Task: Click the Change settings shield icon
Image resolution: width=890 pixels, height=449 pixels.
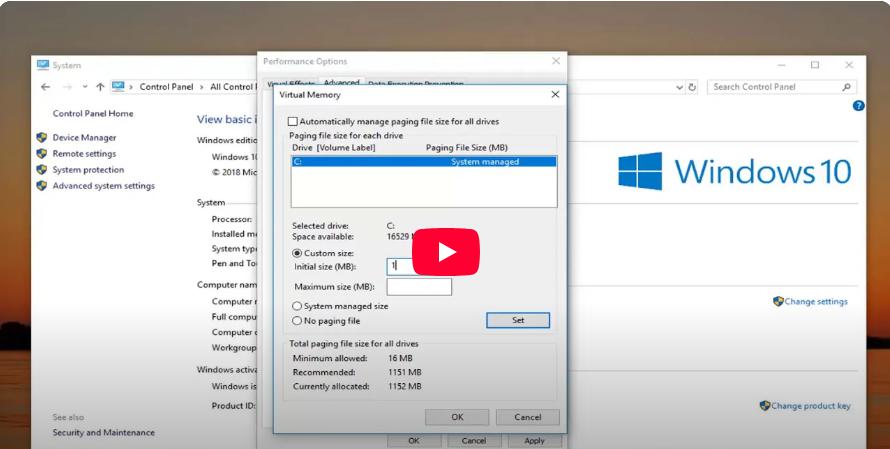Action: [x=778, y=301]
